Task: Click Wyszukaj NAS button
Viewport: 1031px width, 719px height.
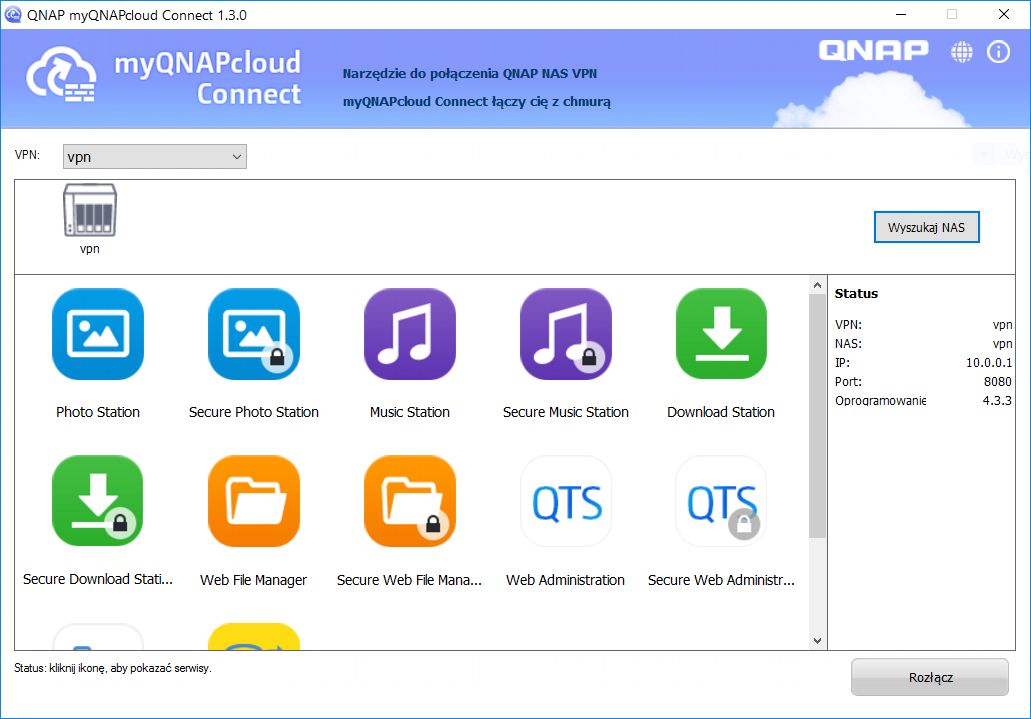Action: coord(926,228)
